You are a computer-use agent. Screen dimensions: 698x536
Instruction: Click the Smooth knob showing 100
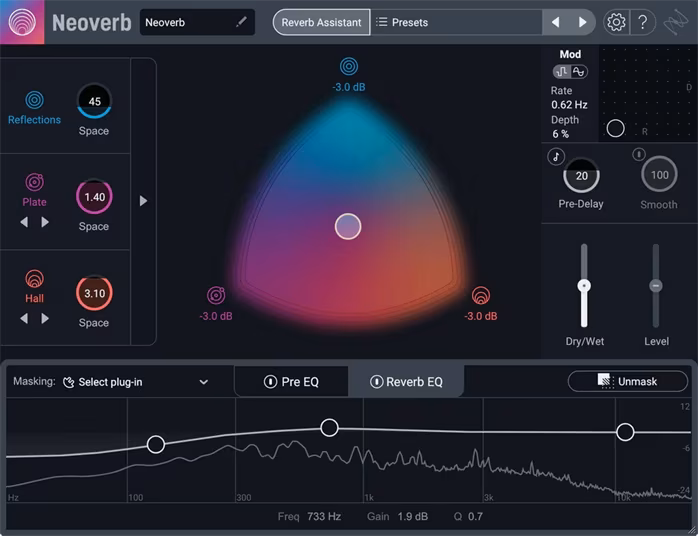(659, 175)
